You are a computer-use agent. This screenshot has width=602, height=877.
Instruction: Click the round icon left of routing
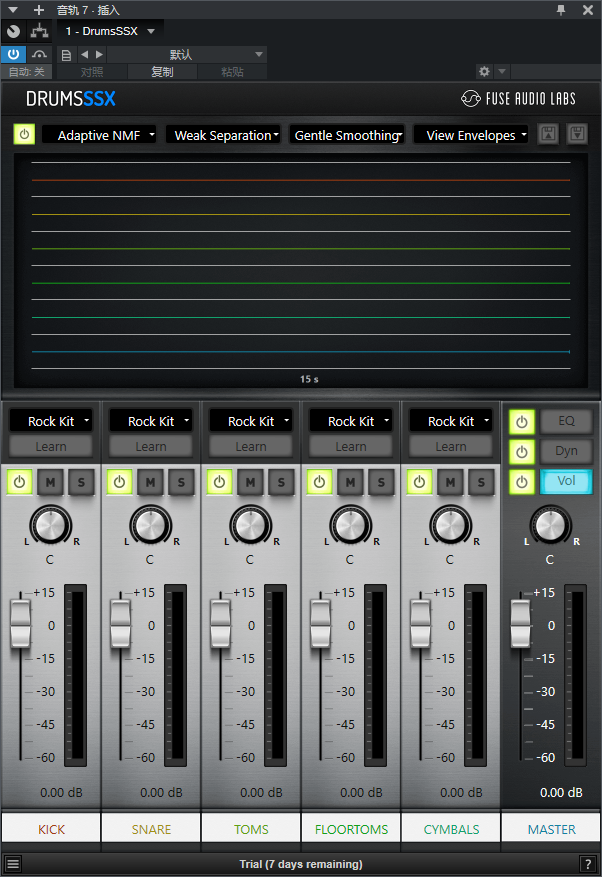tap(13, 31)
